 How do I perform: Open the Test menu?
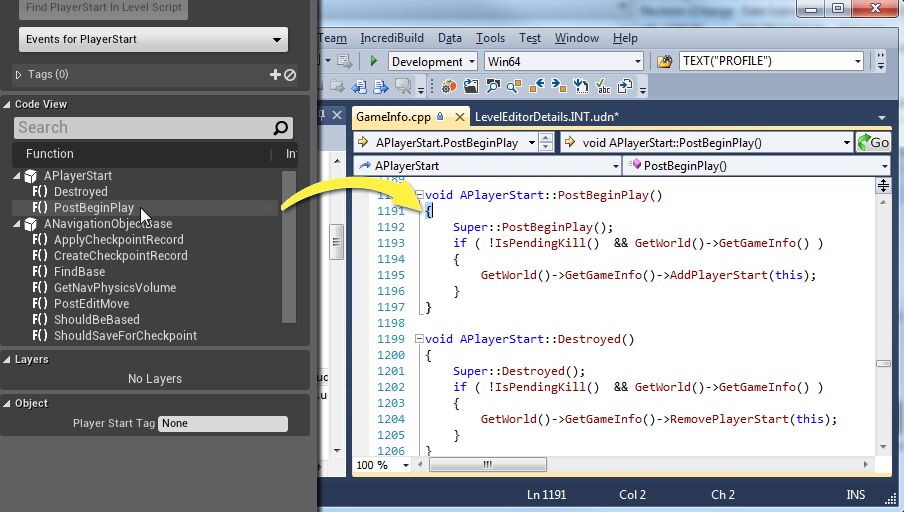(x=530, y=38)
